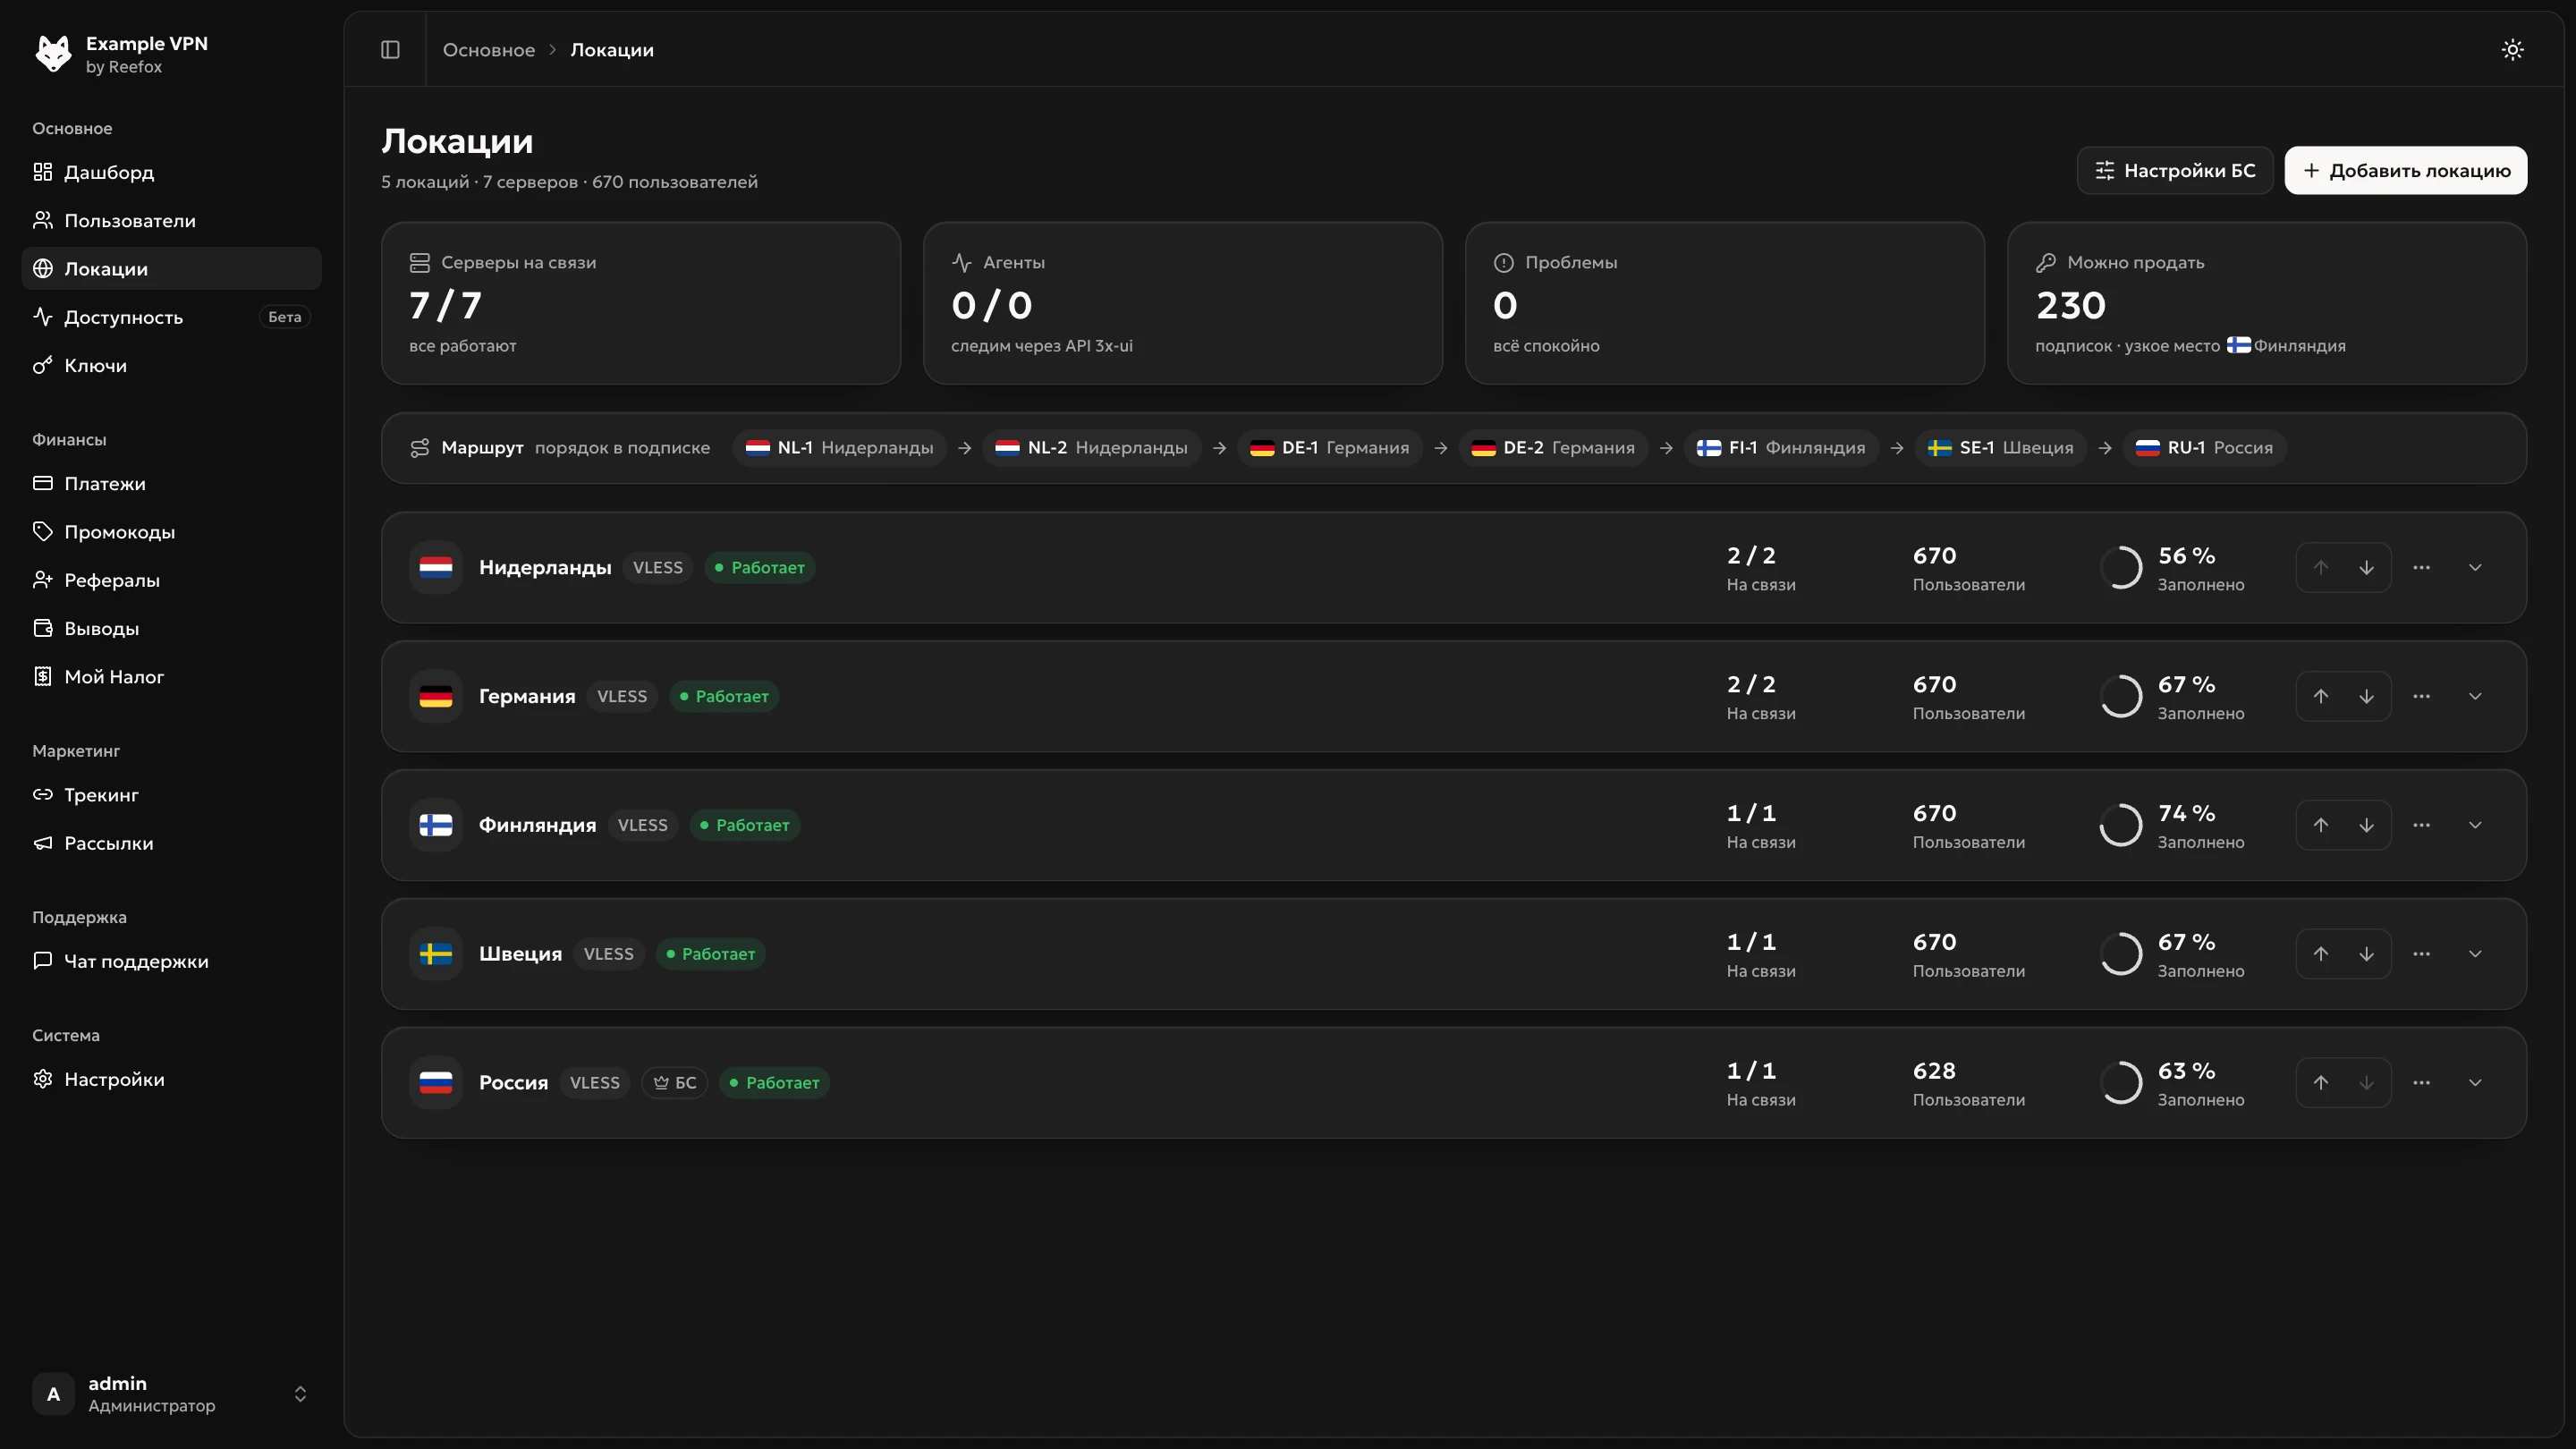This screenshot has width=2576, height=1449.
Task: Move Sweden location down in order
Action: point(2366,954)
